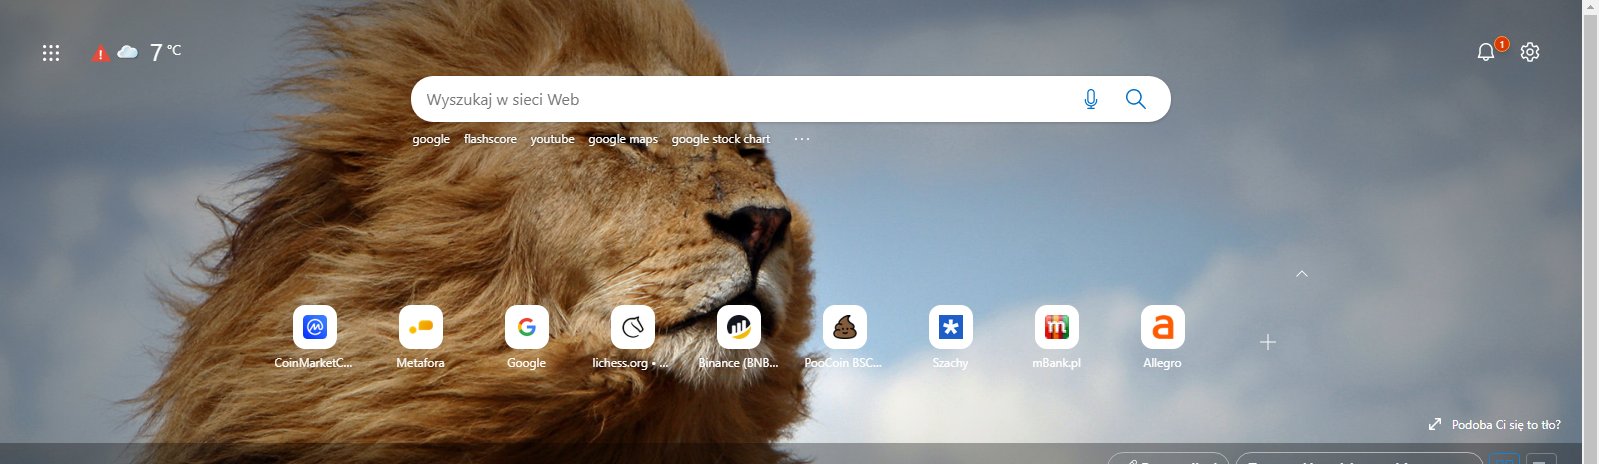1599x464 pixels.
Task: Open the CoinMarketCap quick link
Action: (x=314, y=337)
